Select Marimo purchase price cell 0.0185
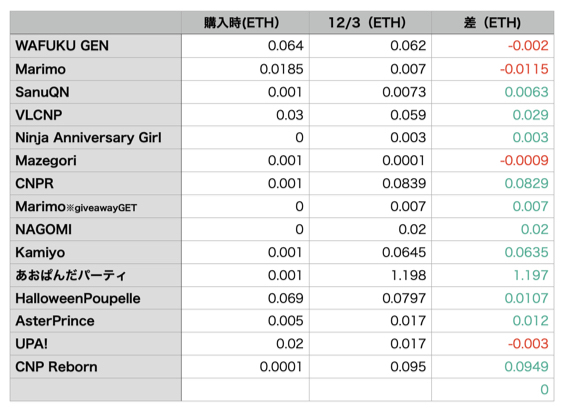 point(245,69)
